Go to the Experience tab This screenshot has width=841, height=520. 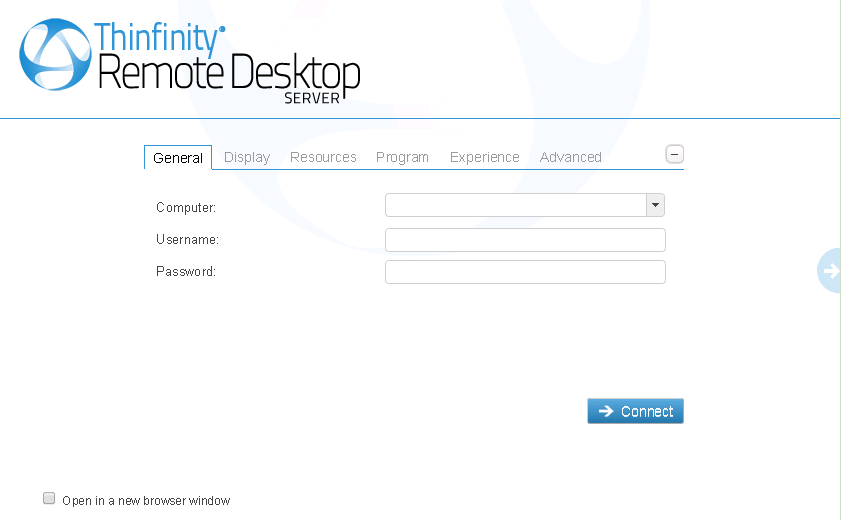[484, 157]
